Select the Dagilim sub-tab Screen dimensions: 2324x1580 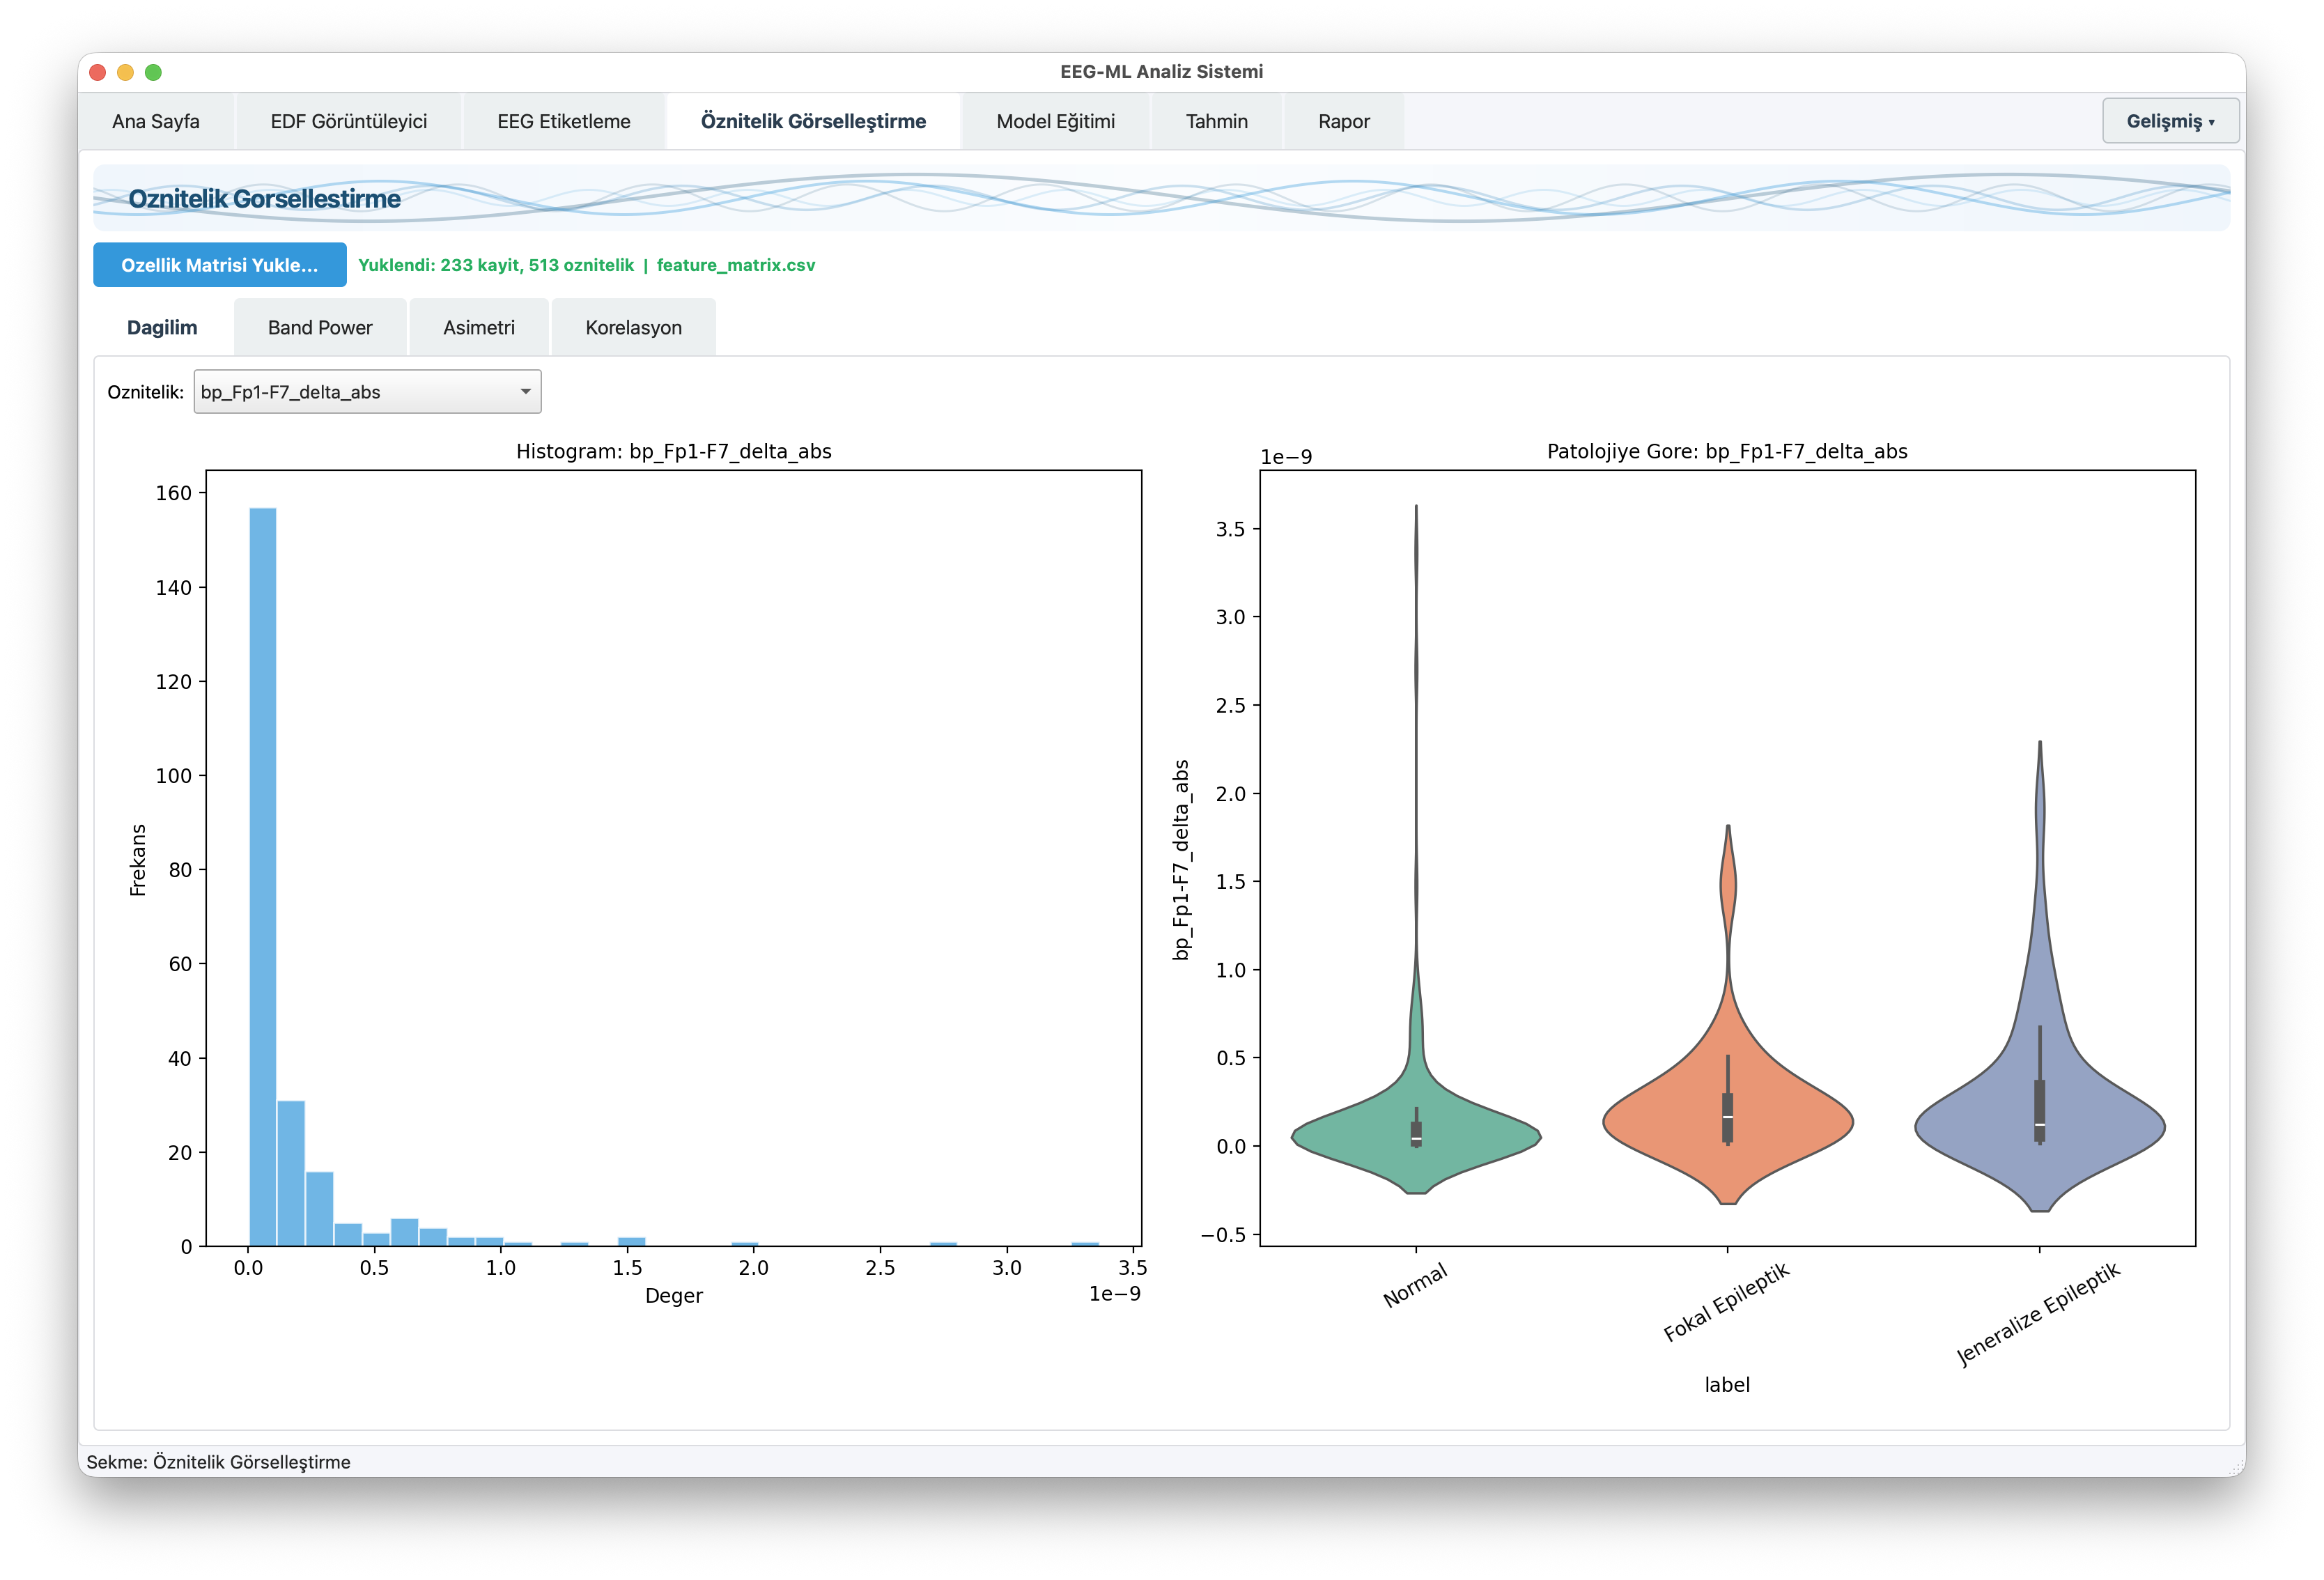point(162,328)
